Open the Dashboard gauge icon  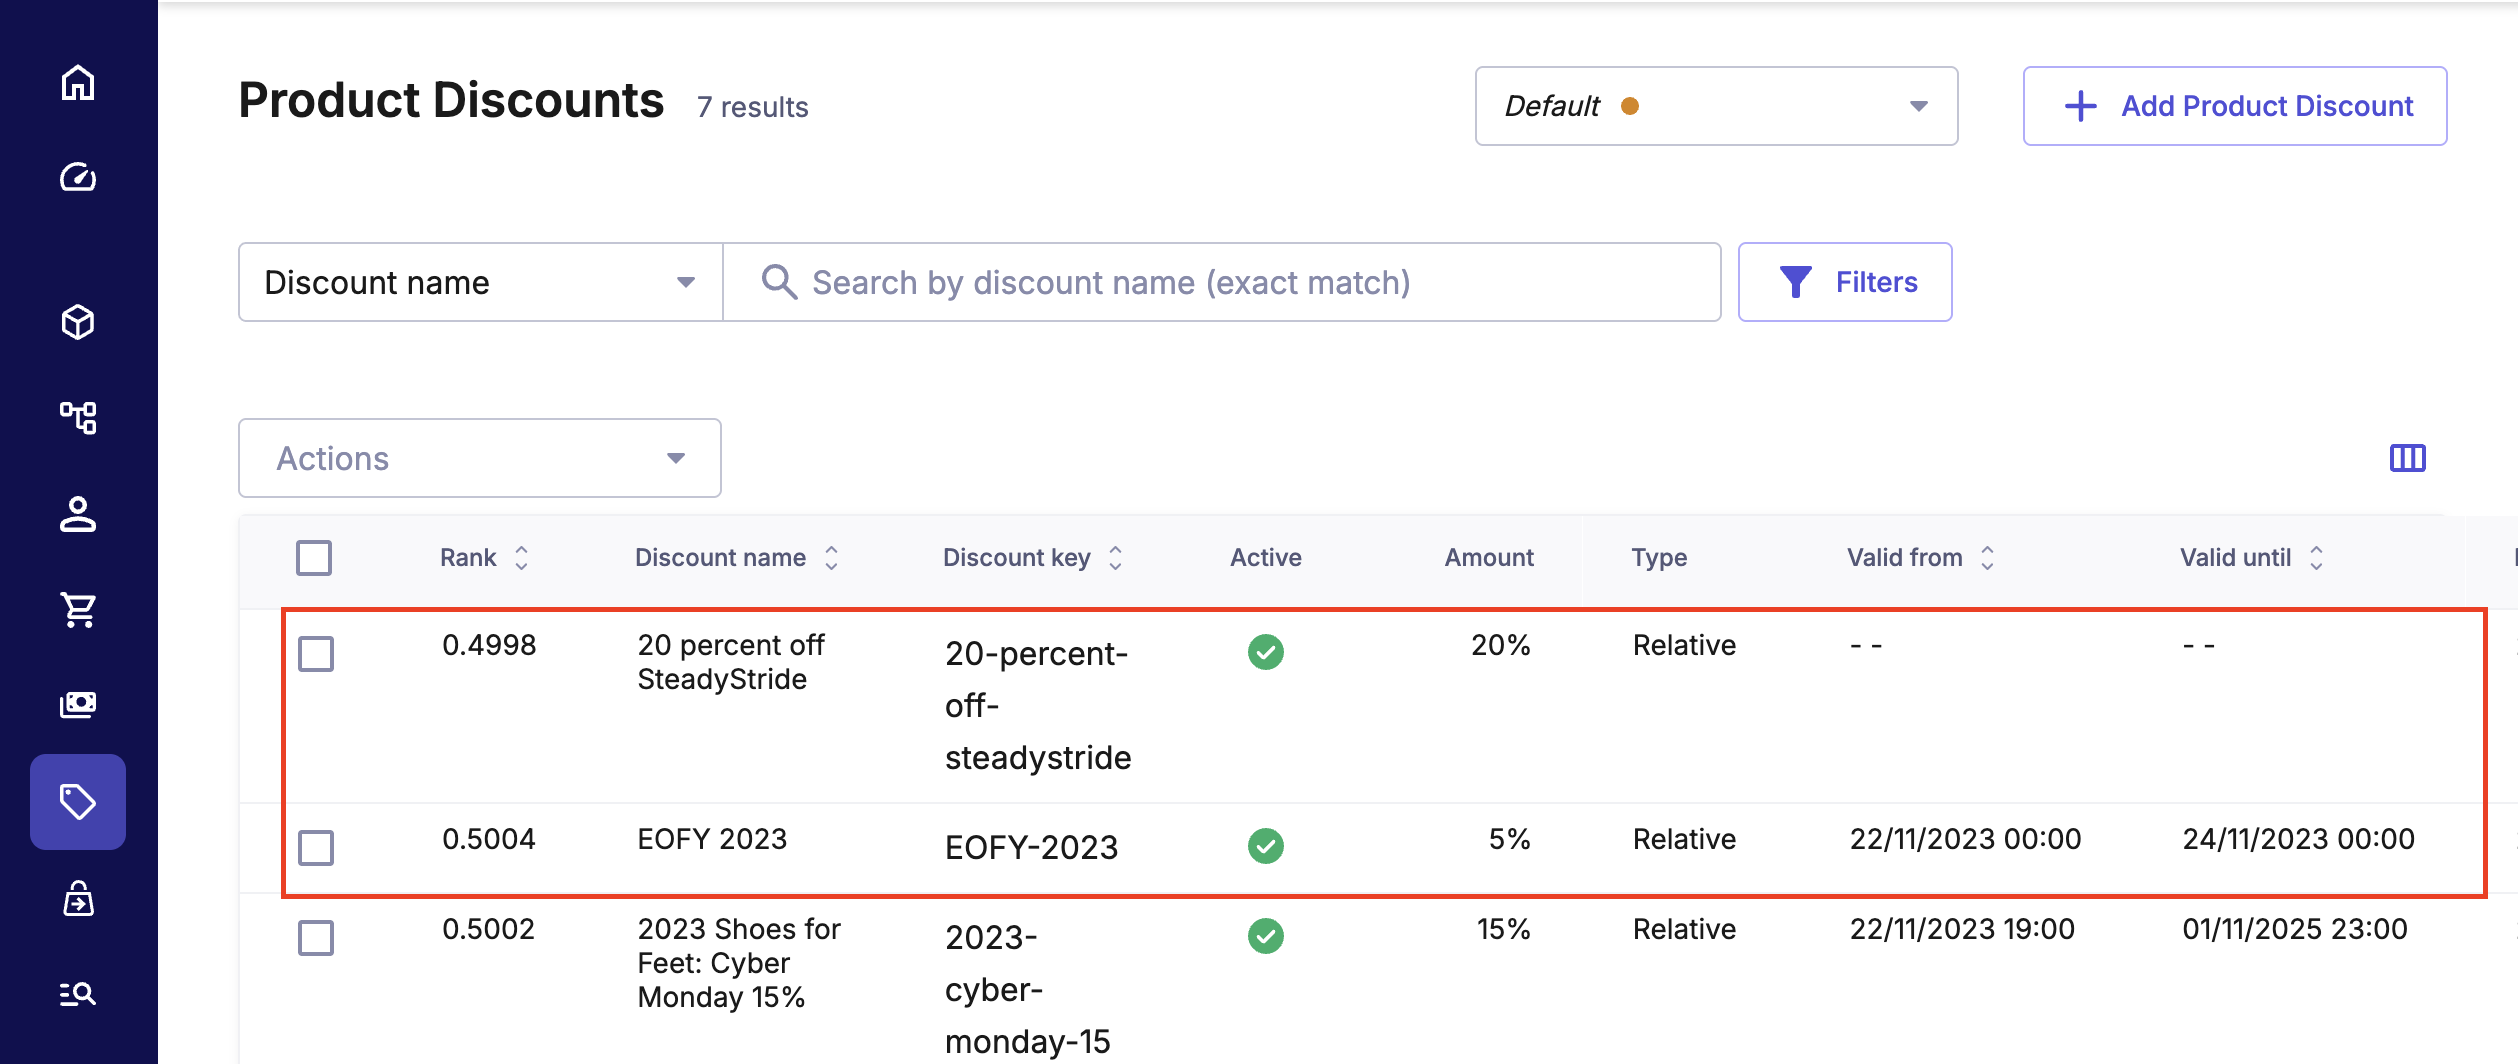point(78,177)
